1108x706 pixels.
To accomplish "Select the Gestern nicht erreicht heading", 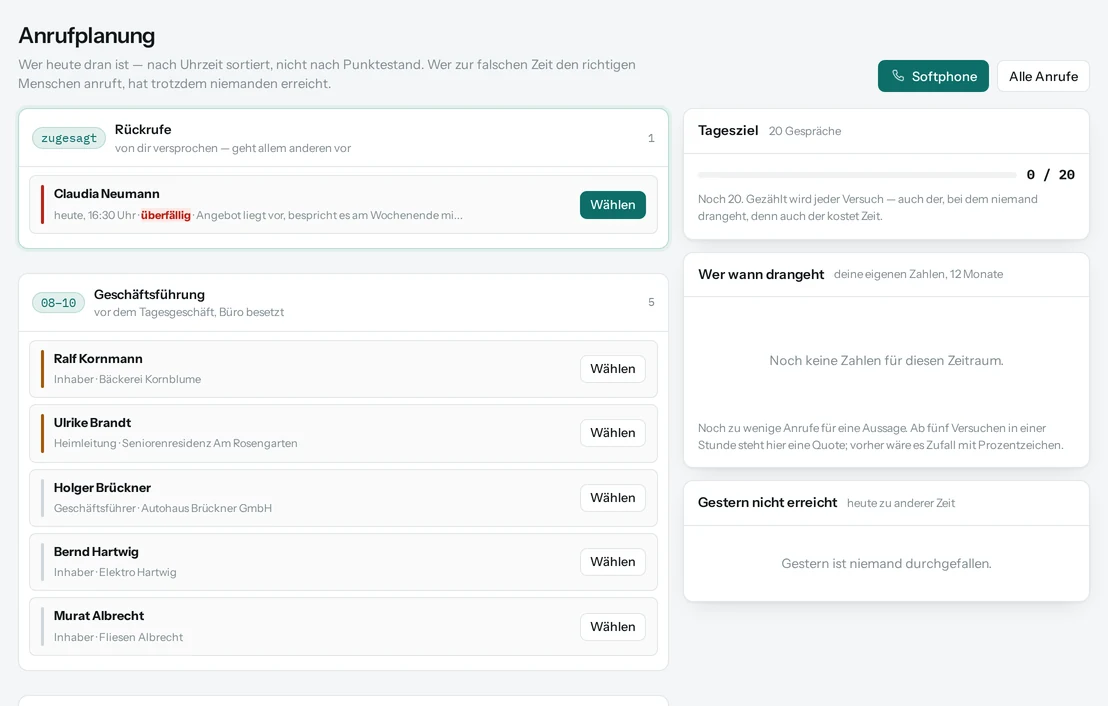I will 767,502.
